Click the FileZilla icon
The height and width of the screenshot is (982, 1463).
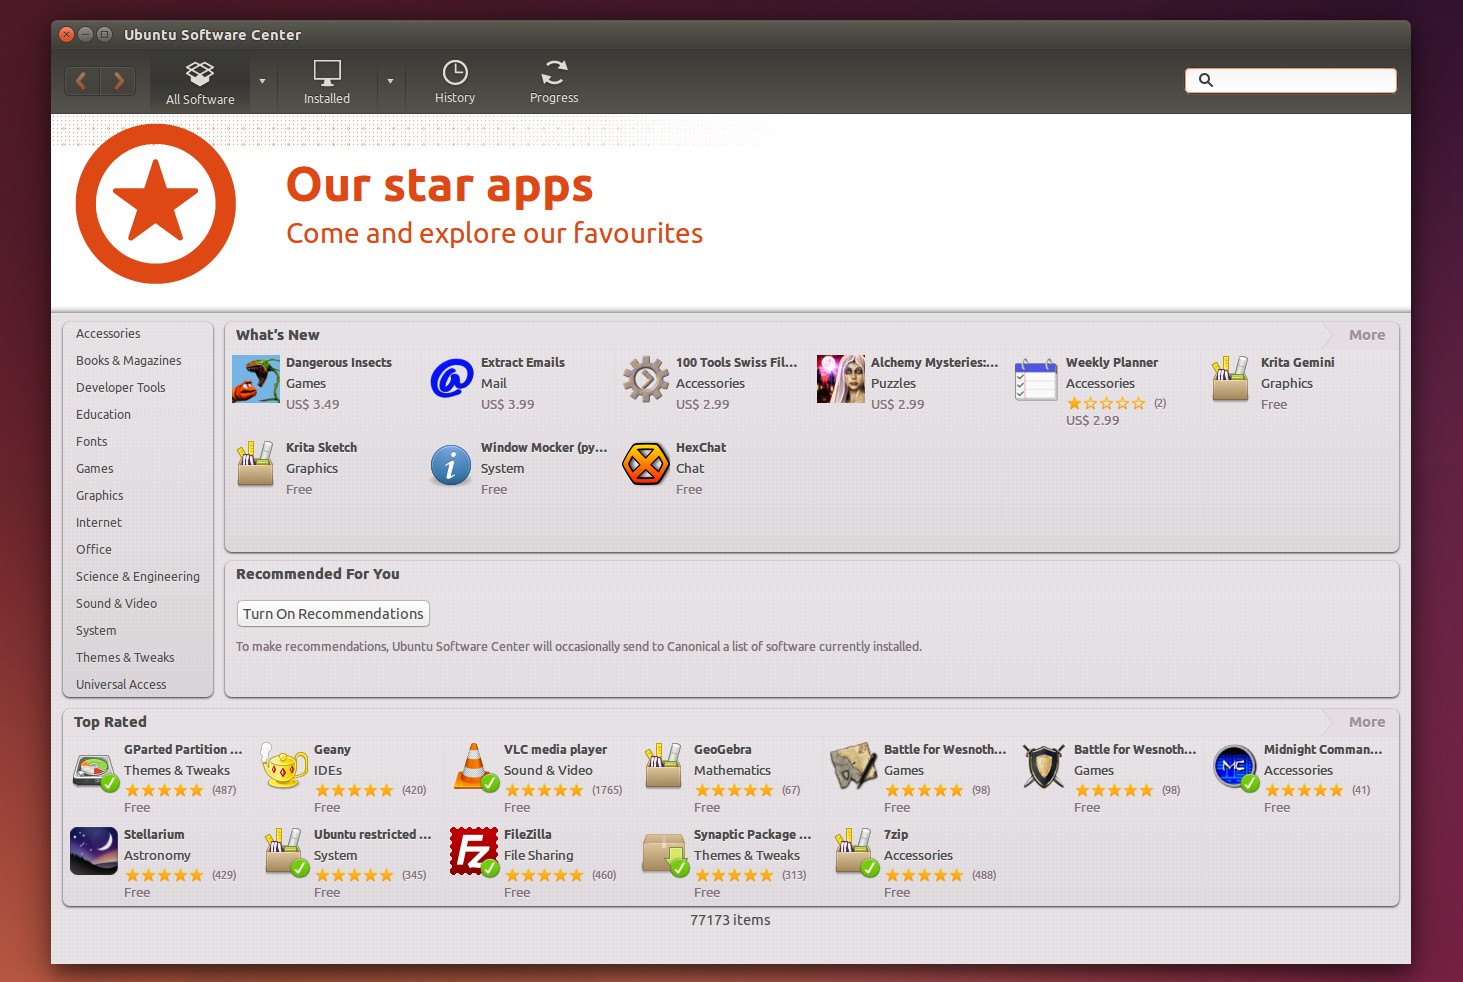473,851
